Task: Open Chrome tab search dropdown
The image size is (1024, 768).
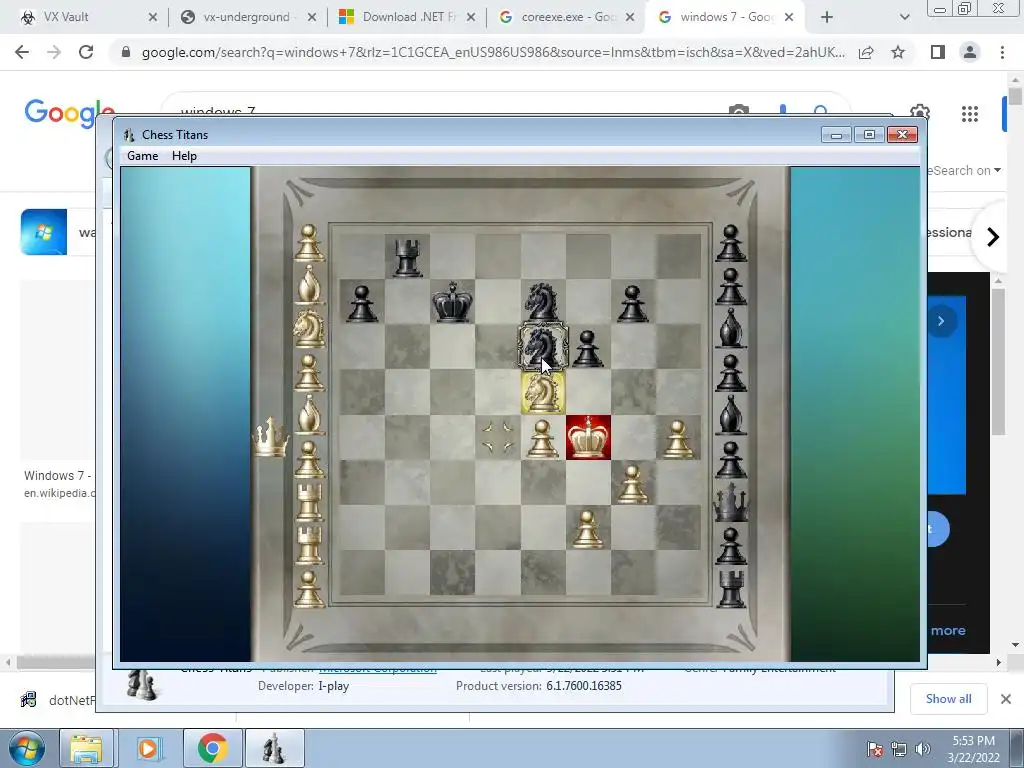Action: coord(904,17)
